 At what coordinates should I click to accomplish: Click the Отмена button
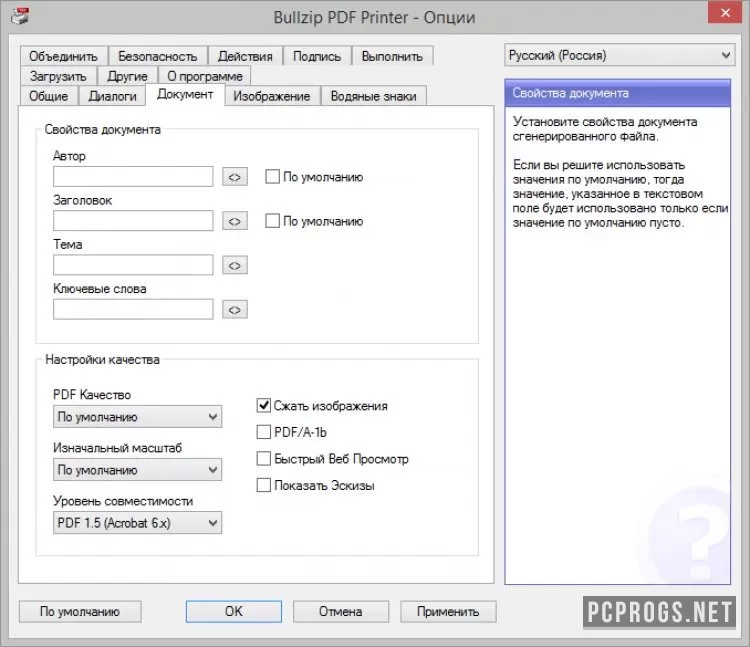[x=341, y=612]
